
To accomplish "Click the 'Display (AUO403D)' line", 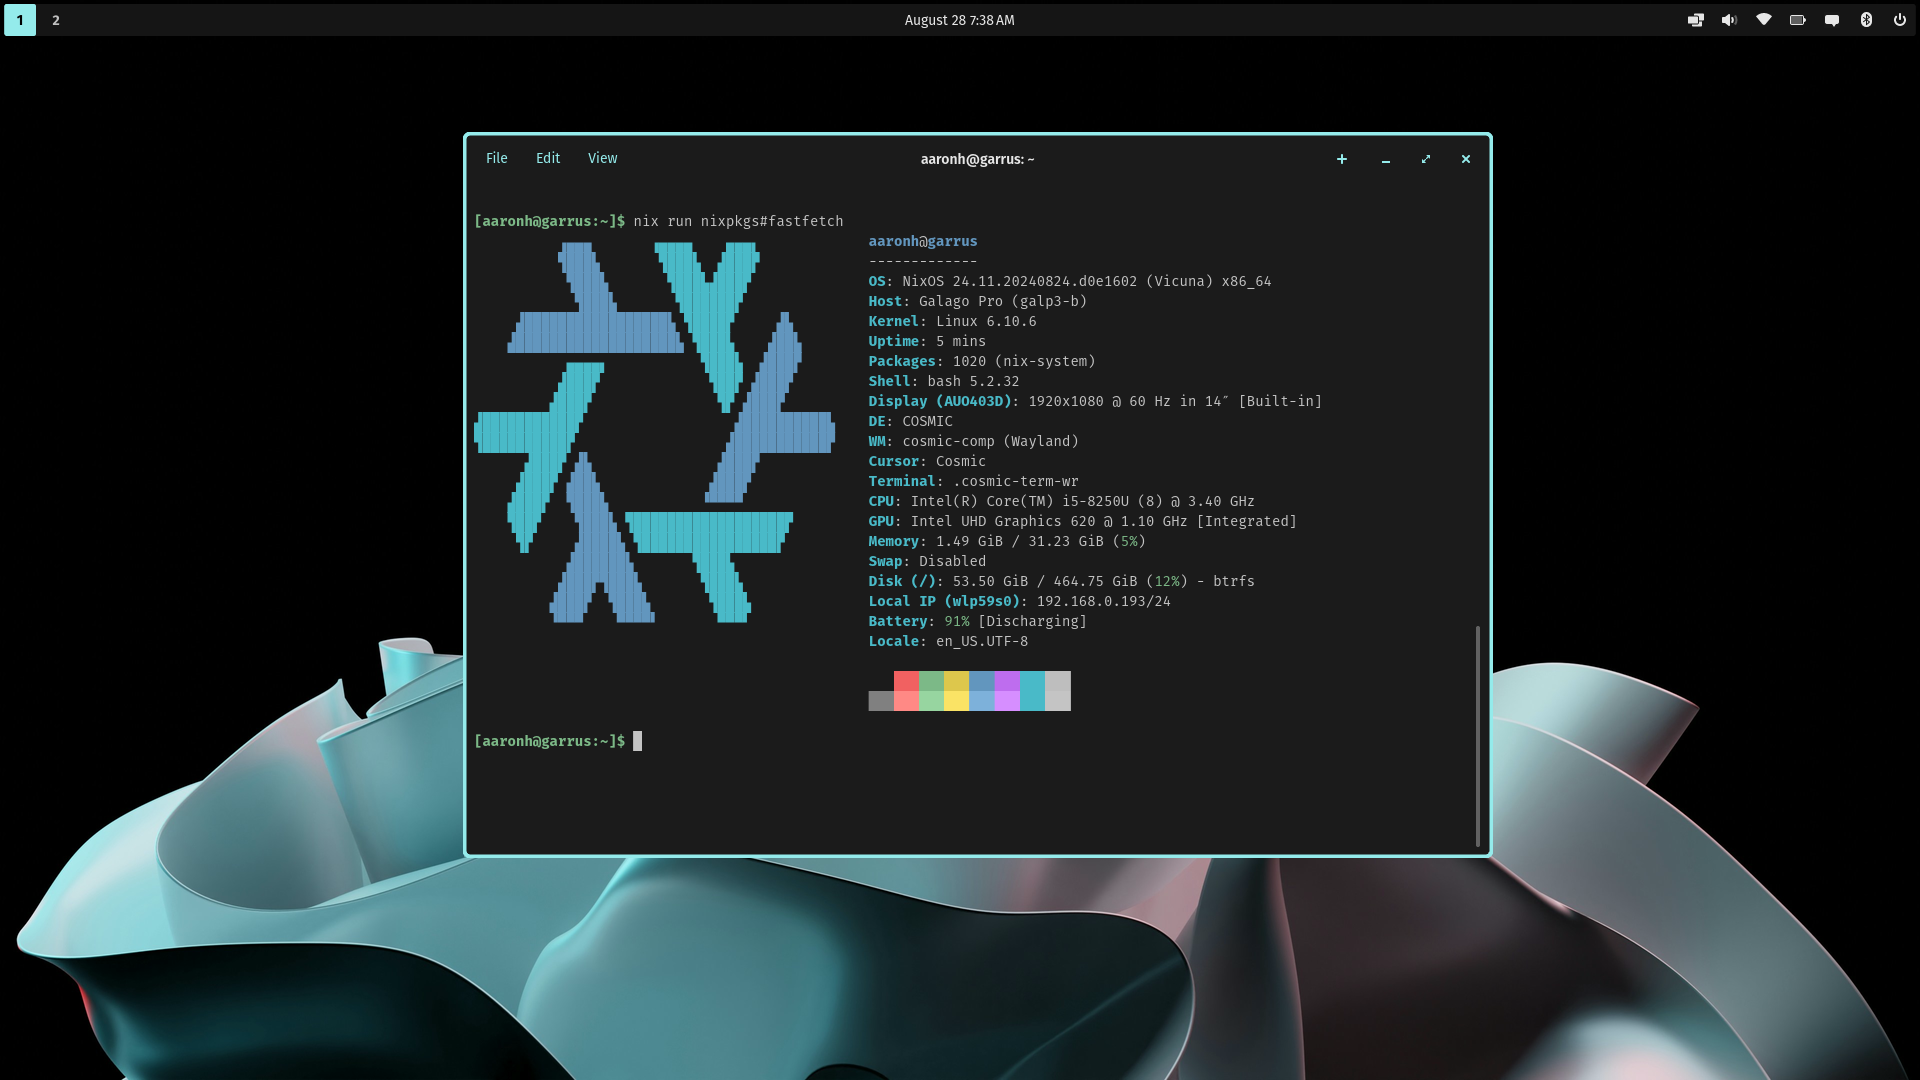I will (1095, 401).
